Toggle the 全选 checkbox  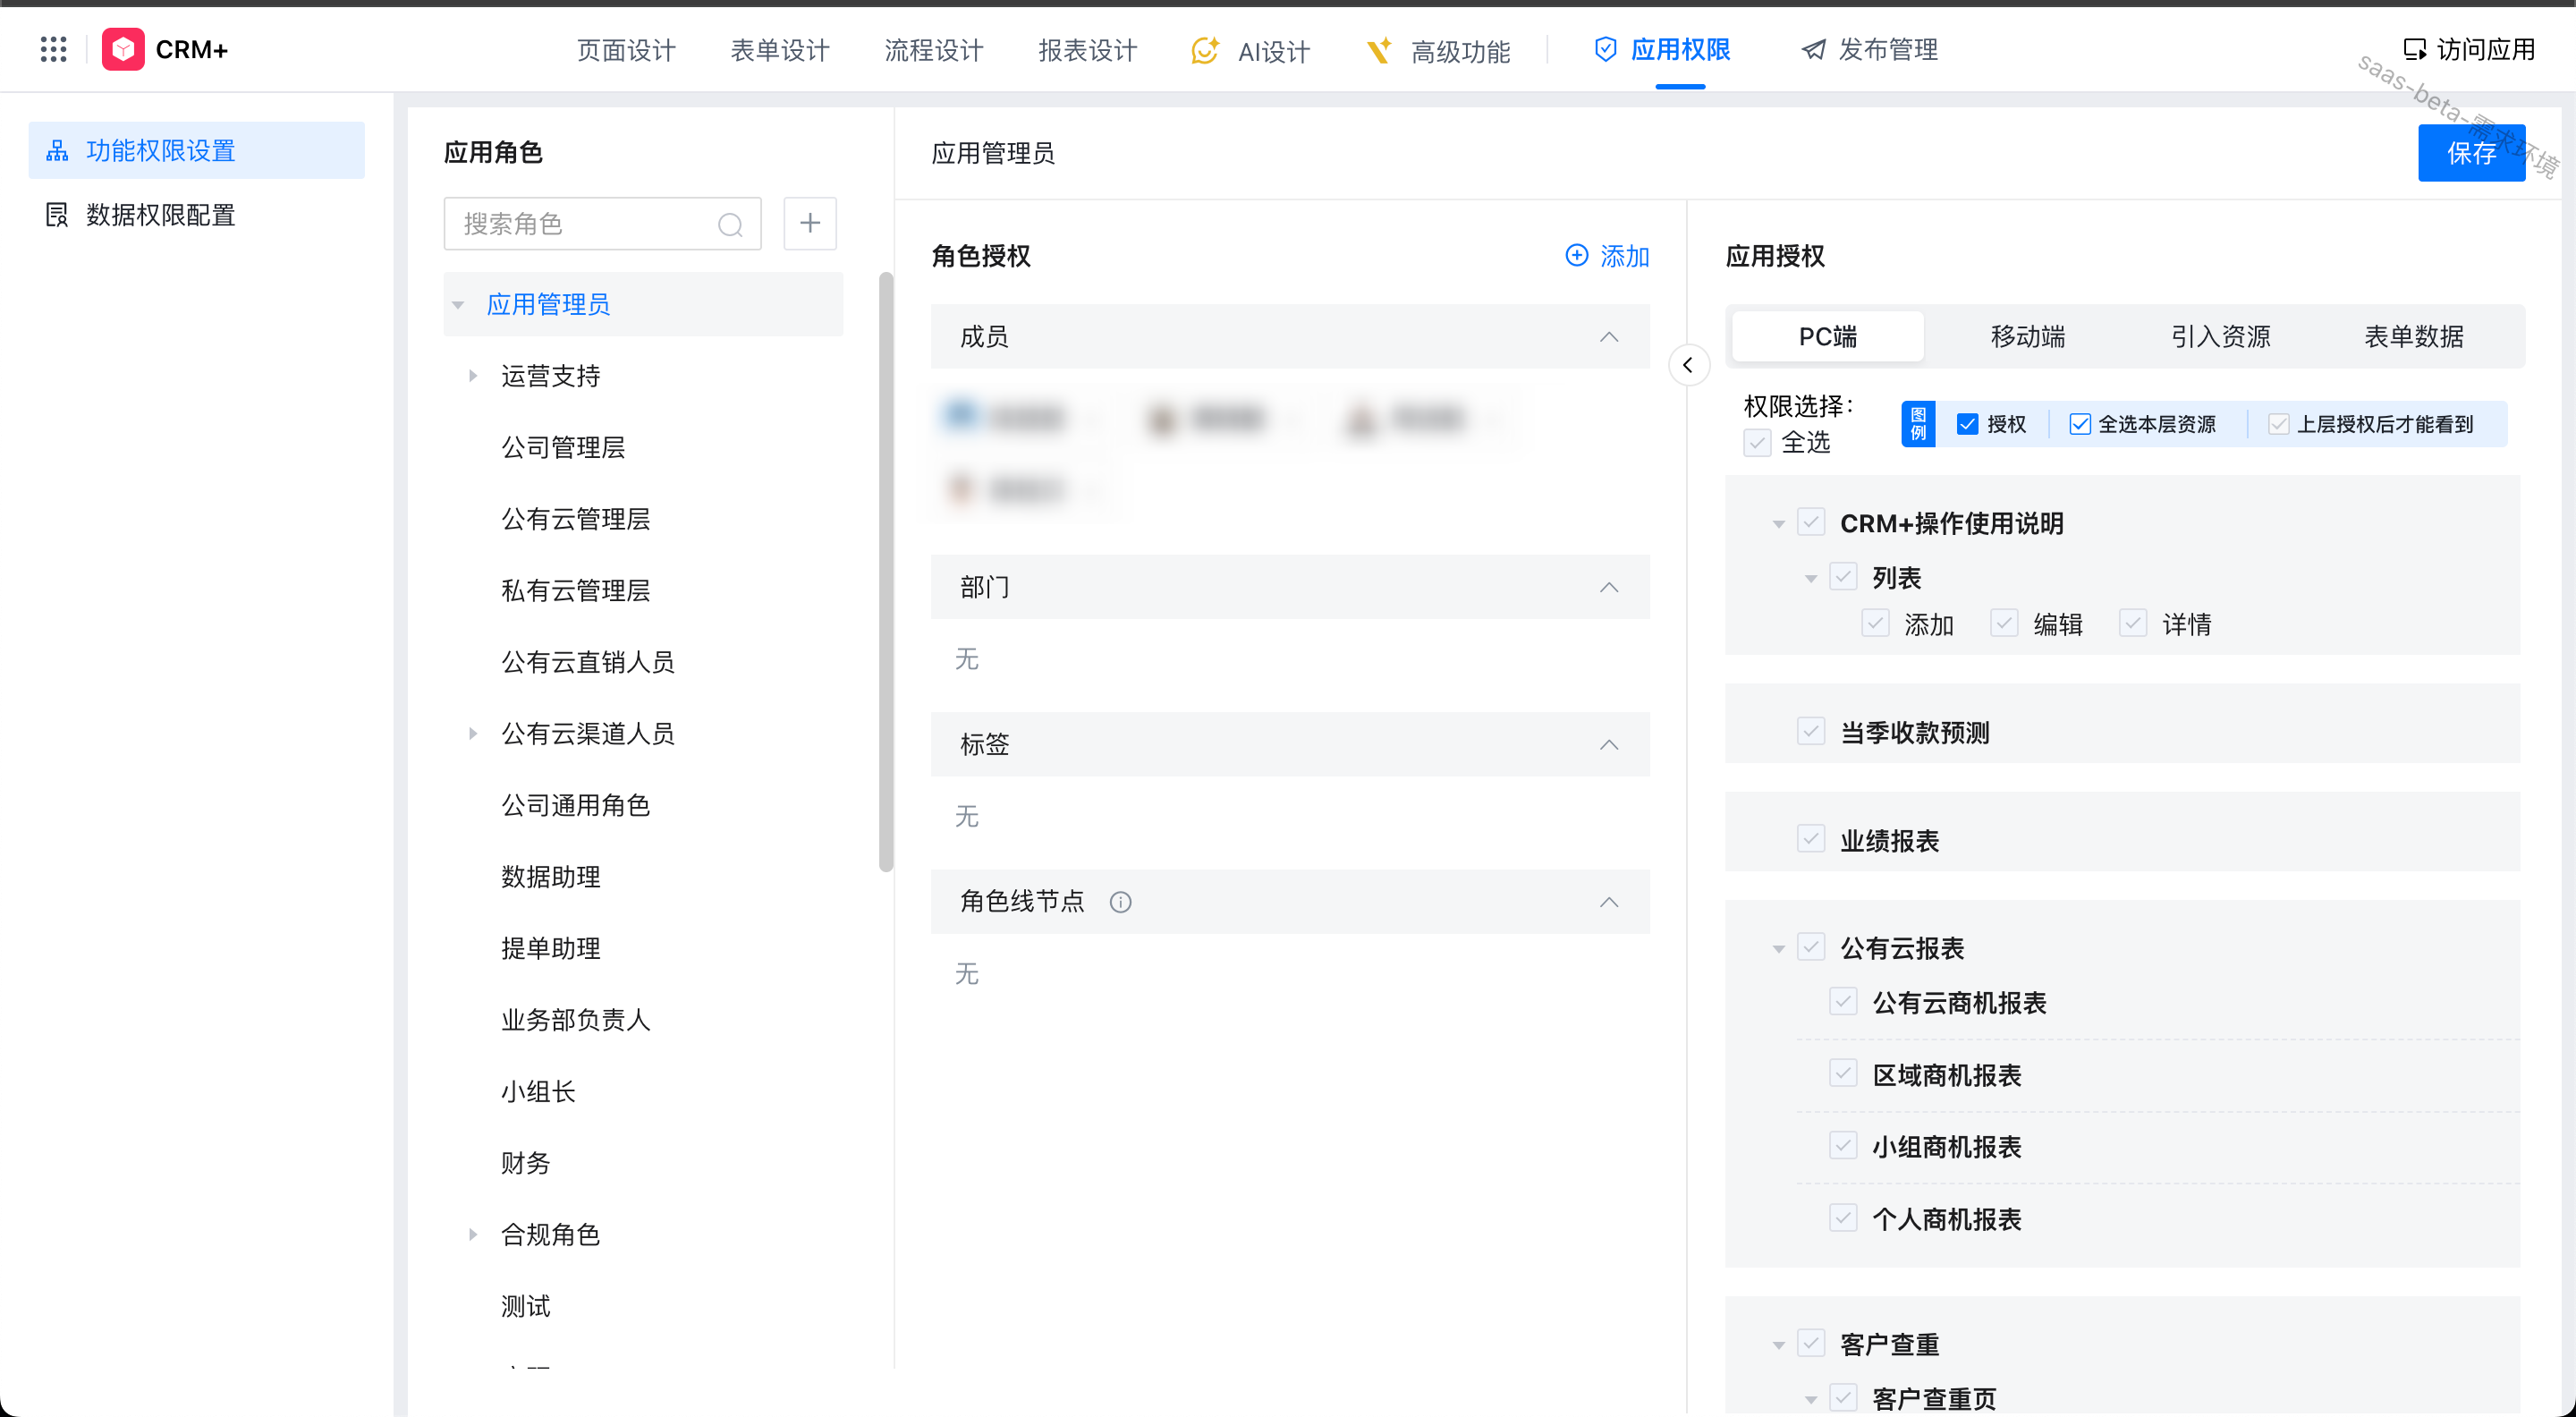1757,442
